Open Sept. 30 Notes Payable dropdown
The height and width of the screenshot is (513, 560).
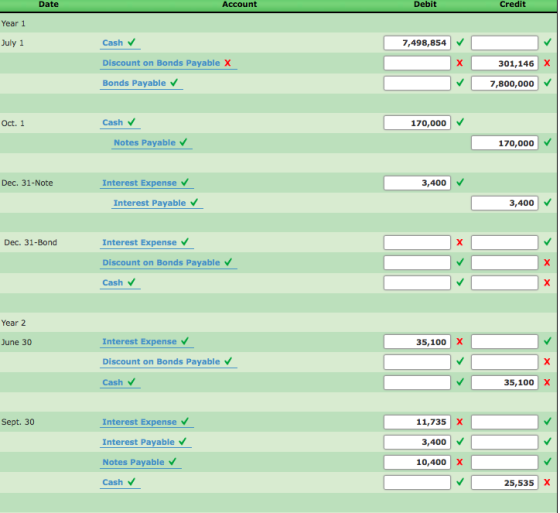click(141, 462)
